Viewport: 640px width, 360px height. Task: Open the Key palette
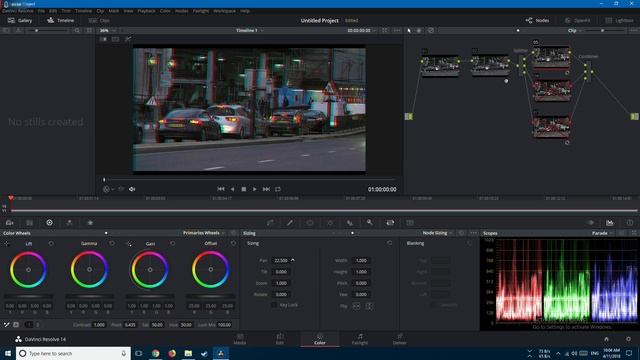(370, 222)
